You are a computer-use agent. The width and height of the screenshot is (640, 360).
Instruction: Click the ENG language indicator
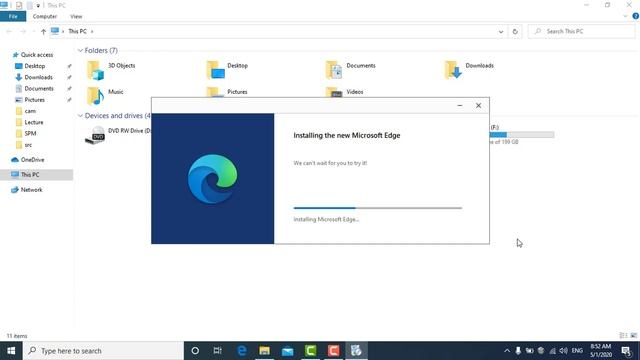(x=577, y=351)
